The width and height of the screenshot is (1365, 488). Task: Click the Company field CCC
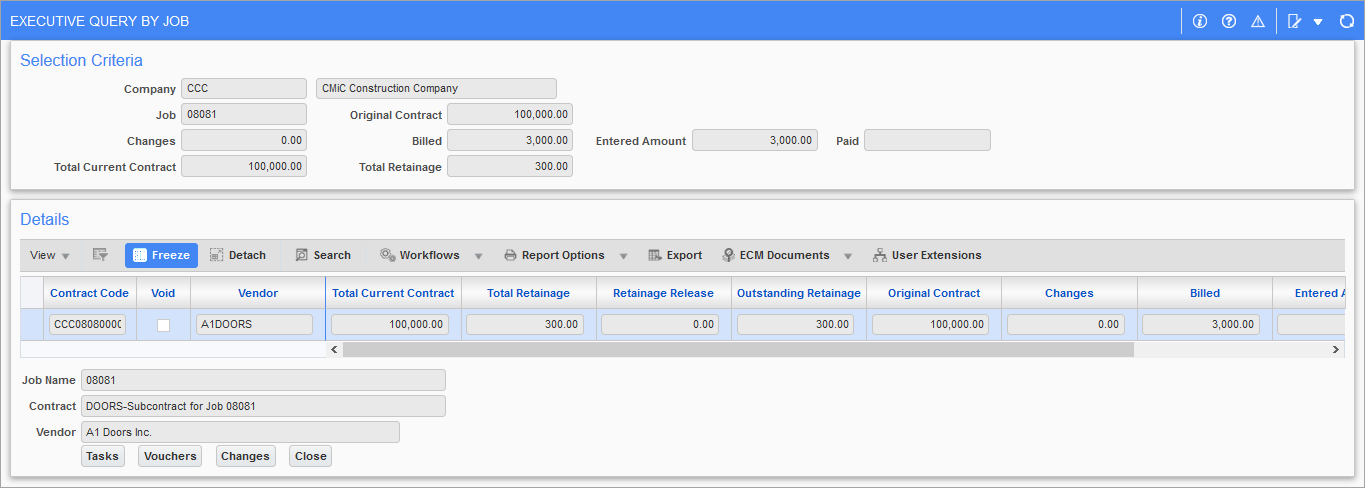pos(244,89)
